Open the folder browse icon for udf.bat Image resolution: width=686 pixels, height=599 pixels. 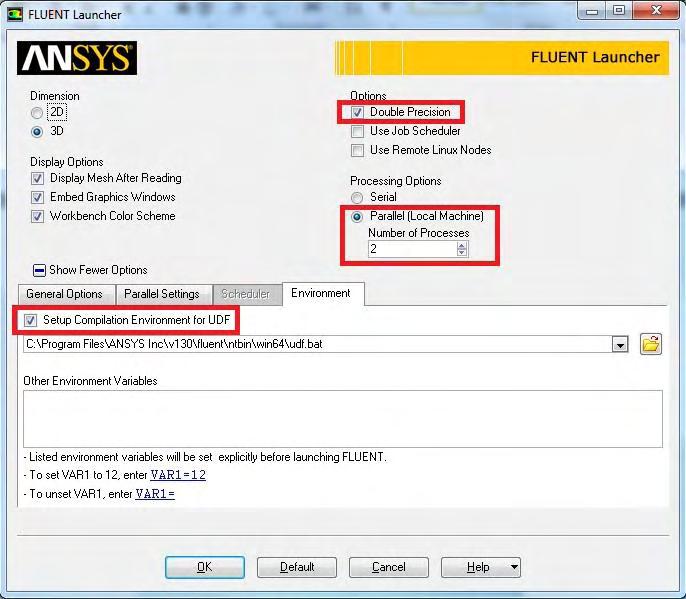point(651,344)
